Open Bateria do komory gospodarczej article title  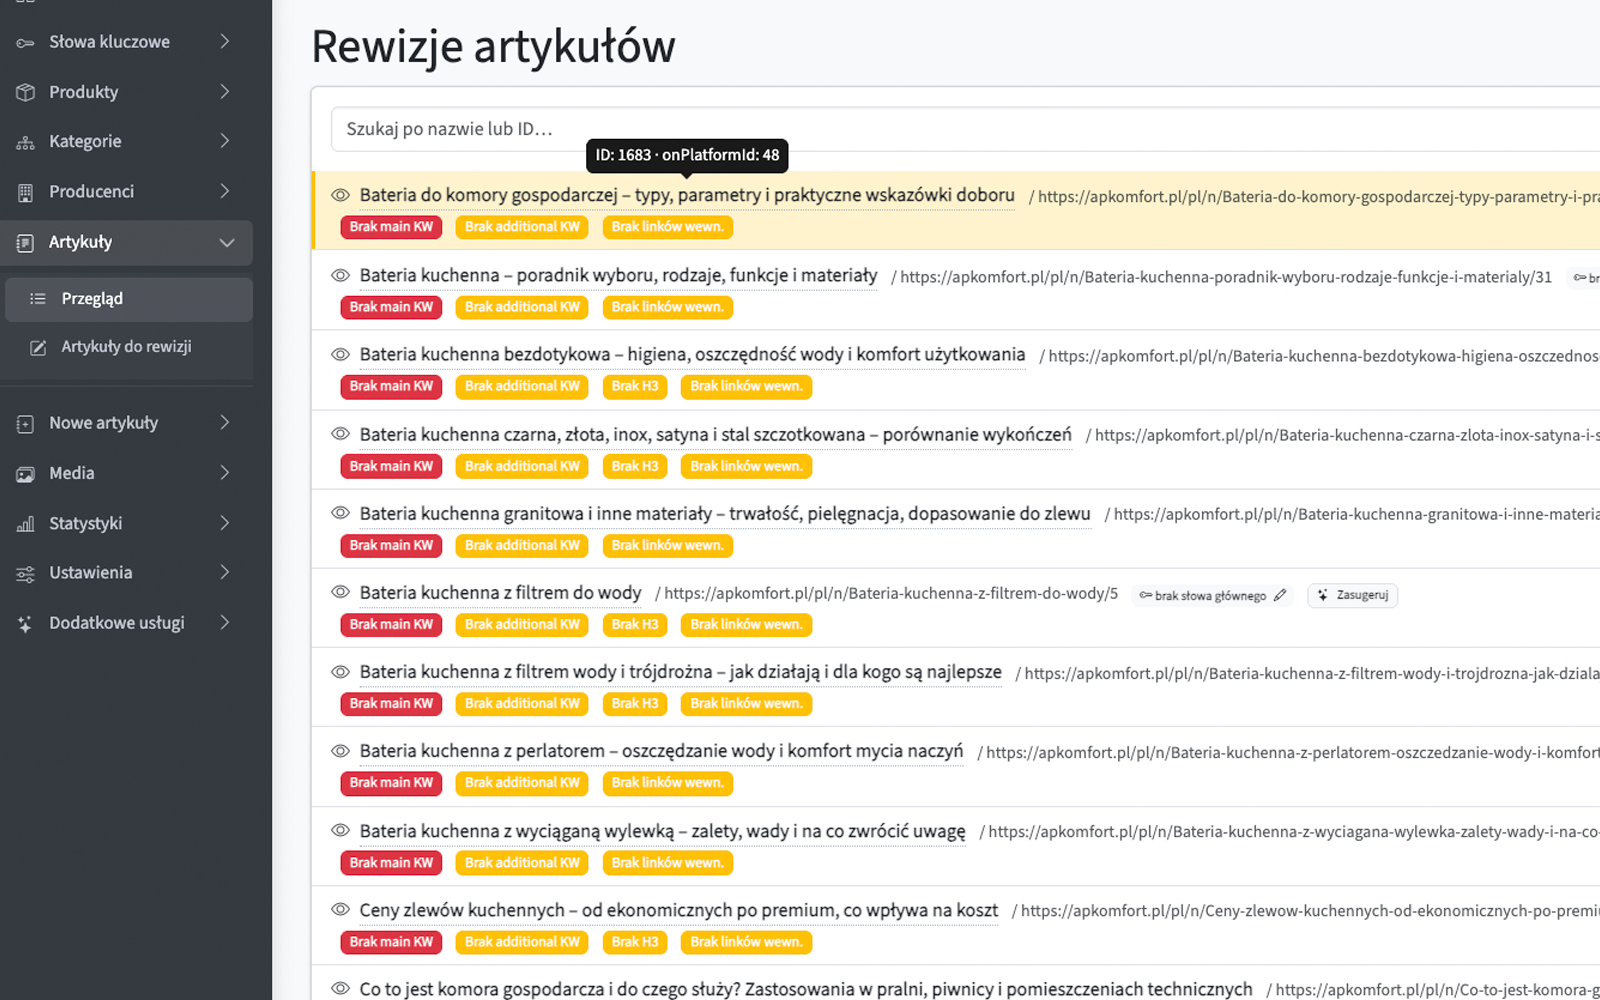click(x=687, y=195)
